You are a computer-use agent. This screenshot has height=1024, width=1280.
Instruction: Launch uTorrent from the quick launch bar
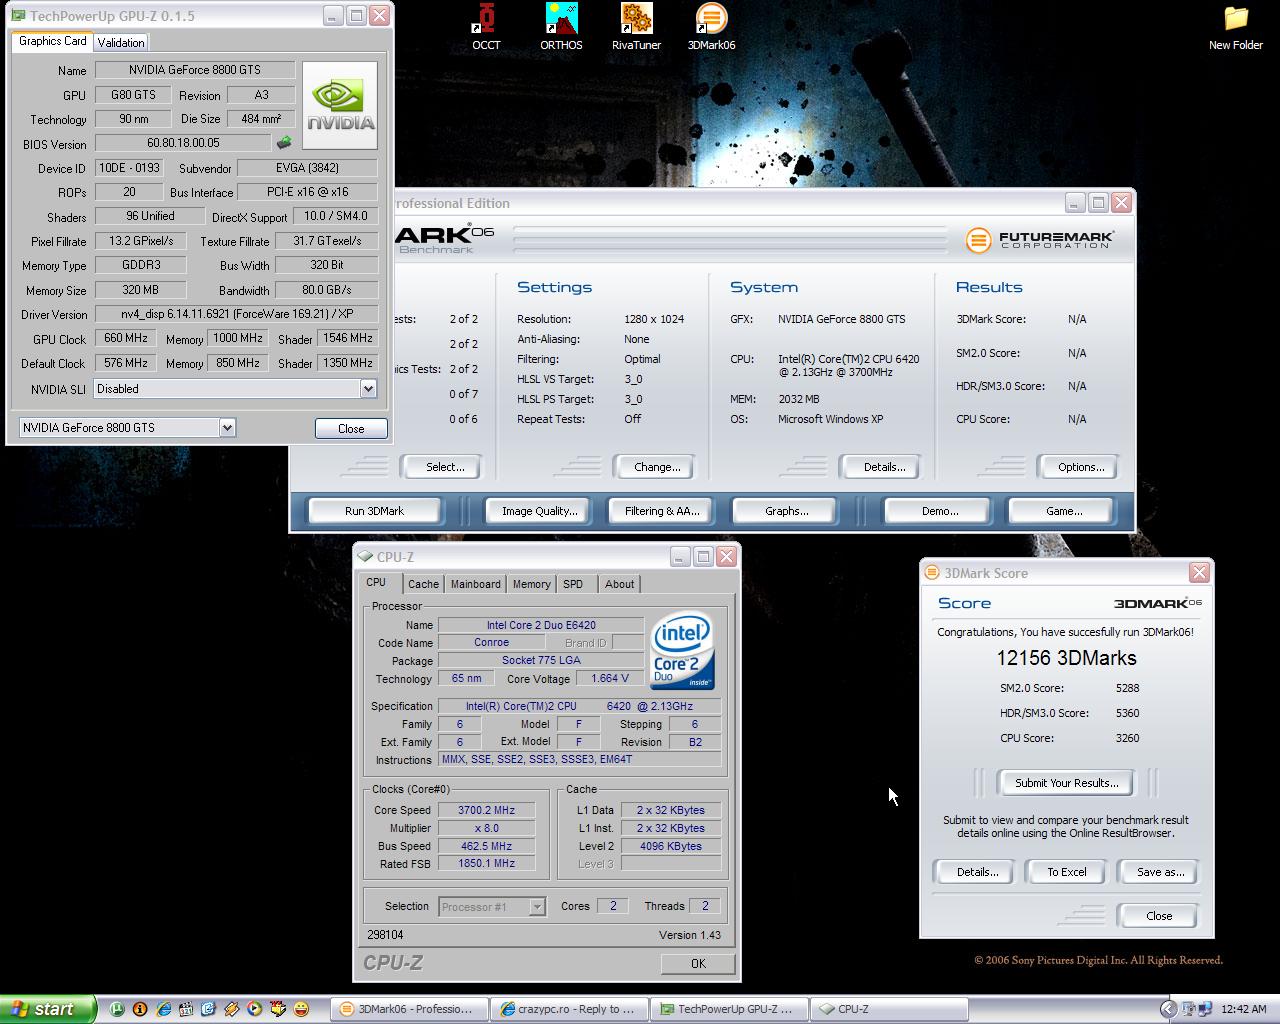[117, 1009]
